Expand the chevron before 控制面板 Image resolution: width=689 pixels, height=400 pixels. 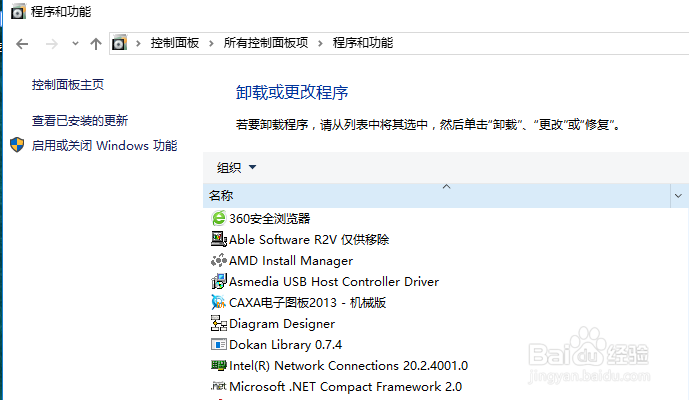(138, 43)
